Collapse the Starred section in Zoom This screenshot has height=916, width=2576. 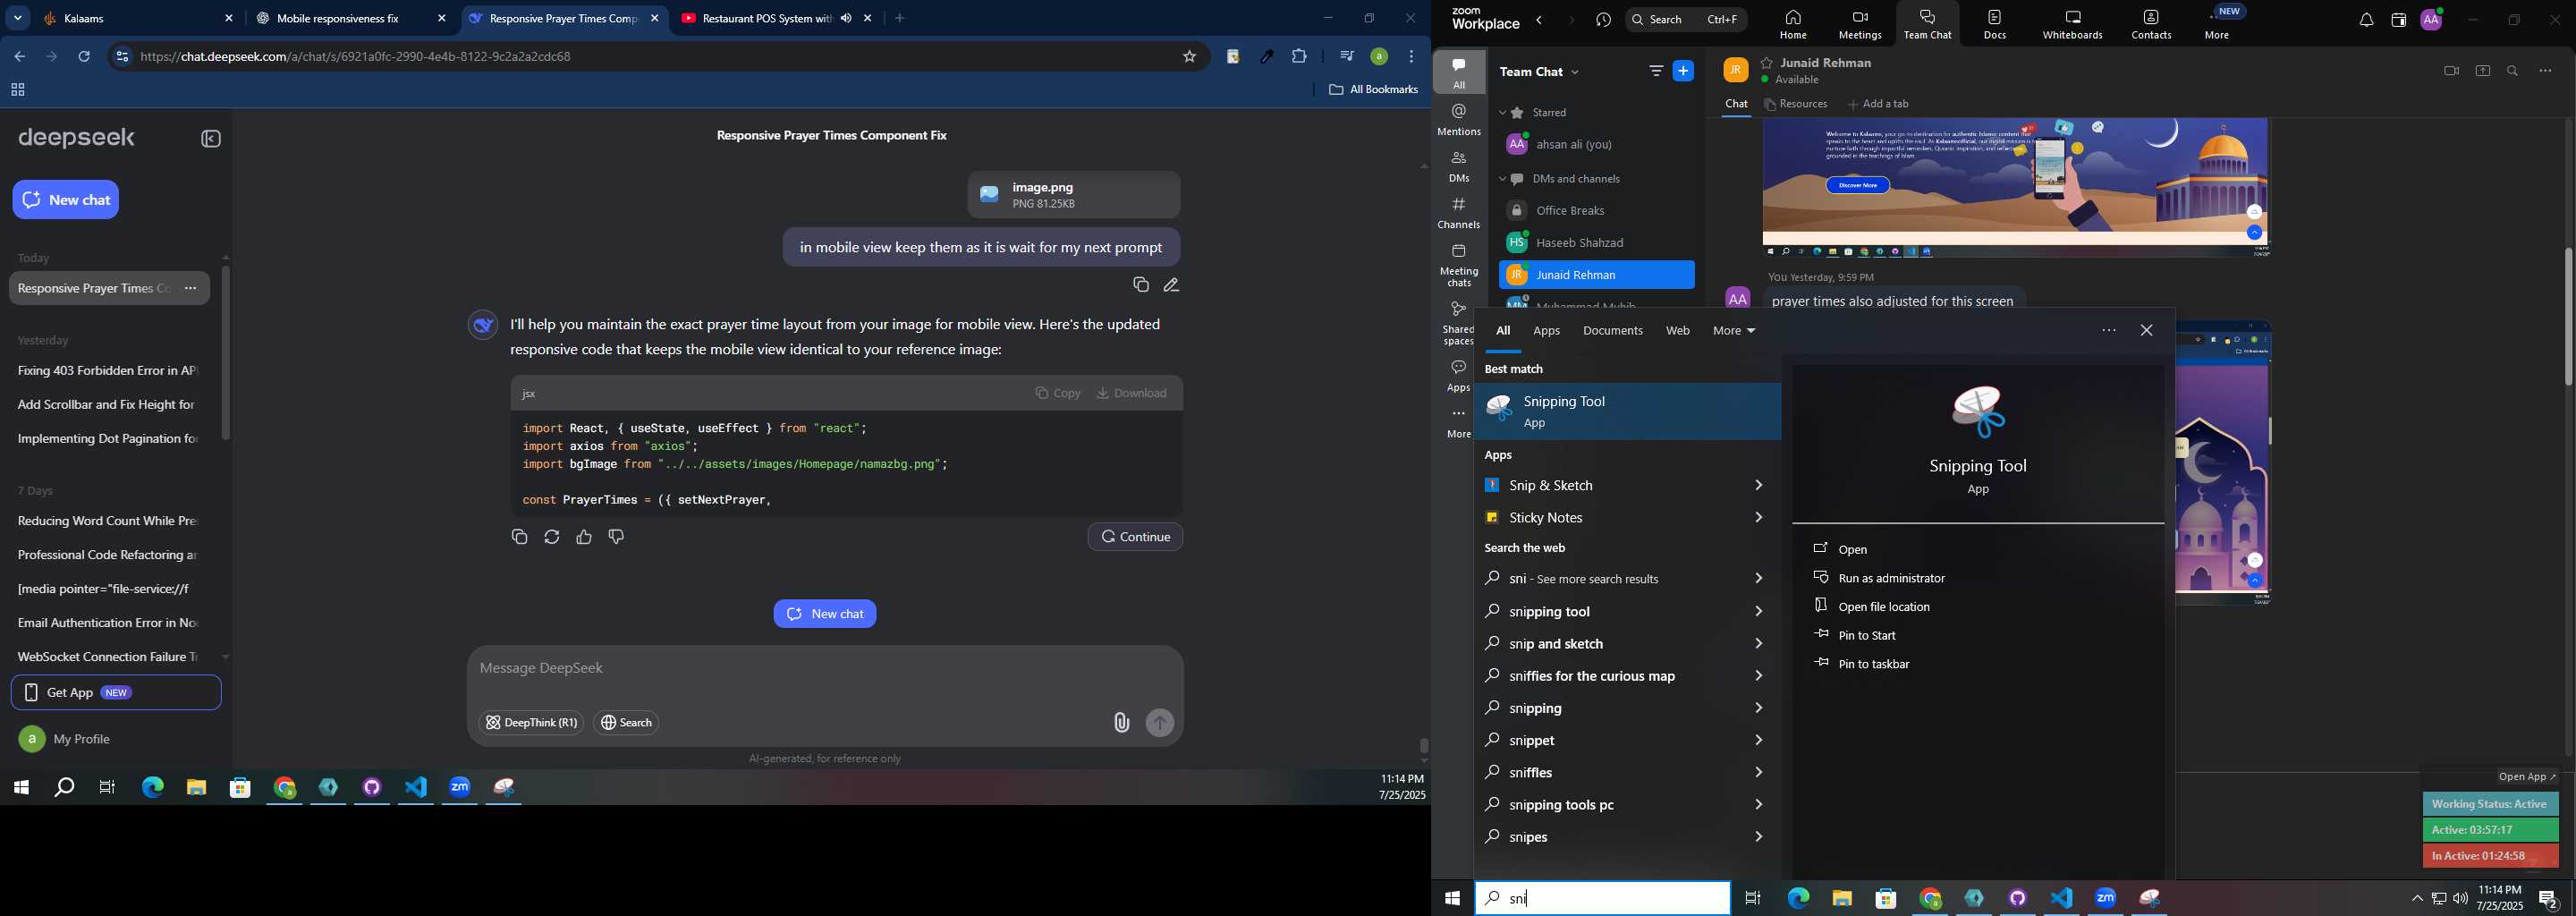[1502, 113]
